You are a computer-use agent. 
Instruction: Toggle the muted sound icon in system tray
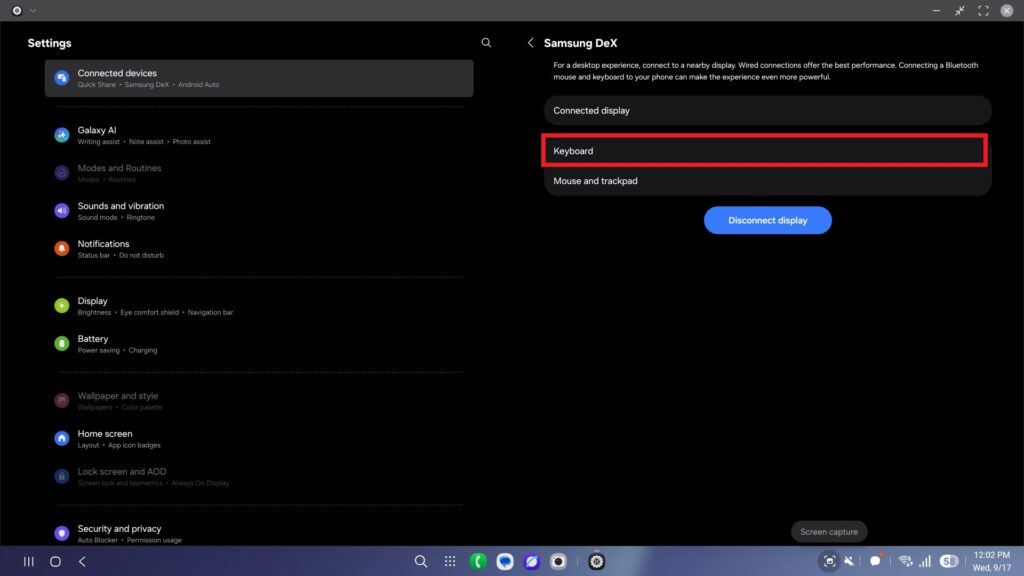tap(849, 561)
